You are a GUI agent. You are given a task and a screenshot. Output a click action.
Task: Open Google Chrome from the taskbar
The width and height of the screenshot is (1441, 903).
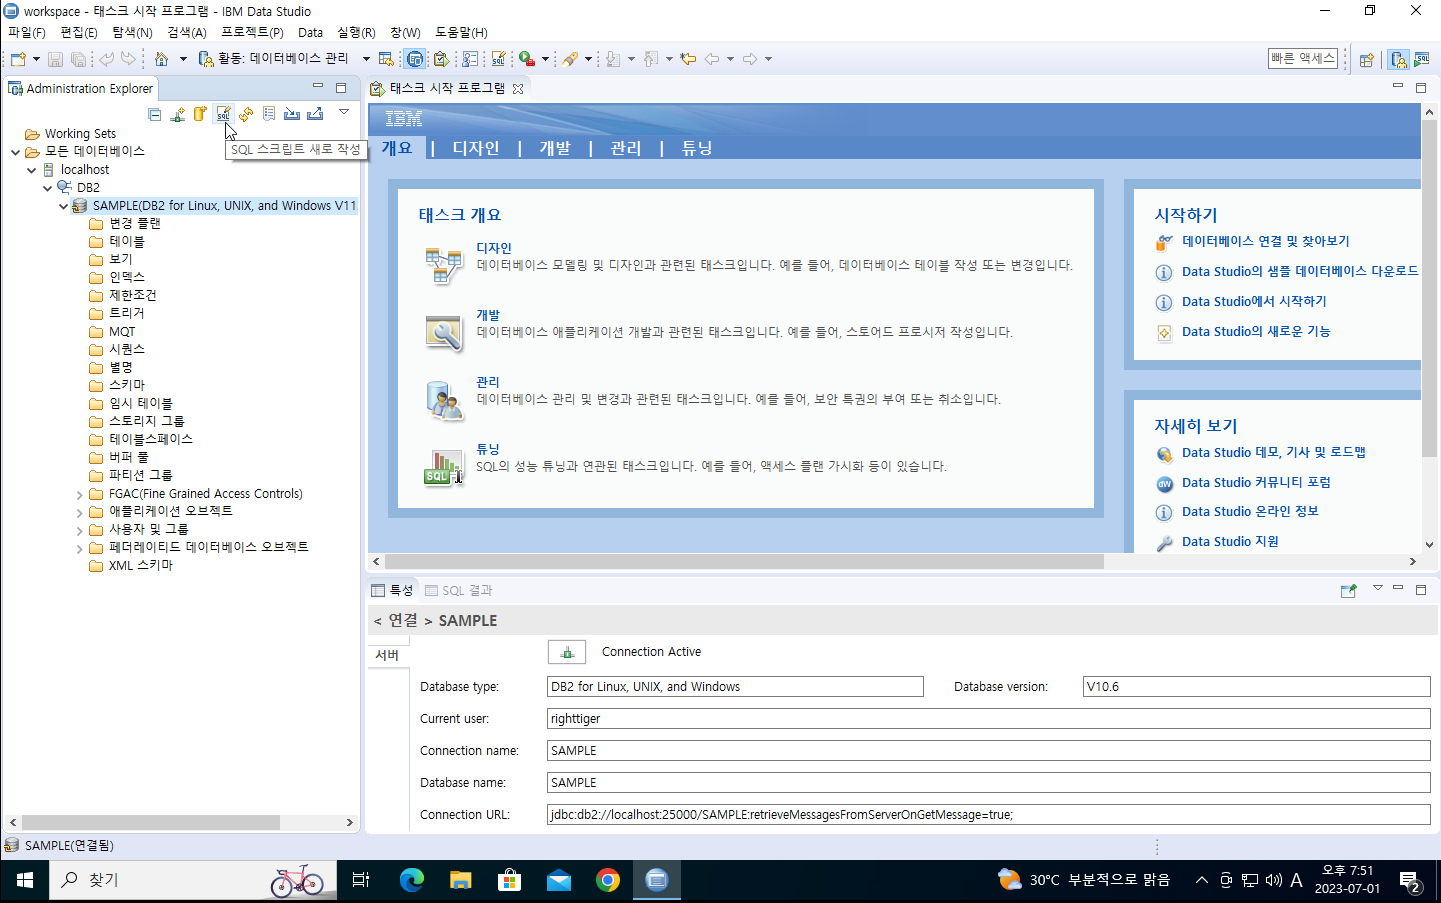point(608,880)
